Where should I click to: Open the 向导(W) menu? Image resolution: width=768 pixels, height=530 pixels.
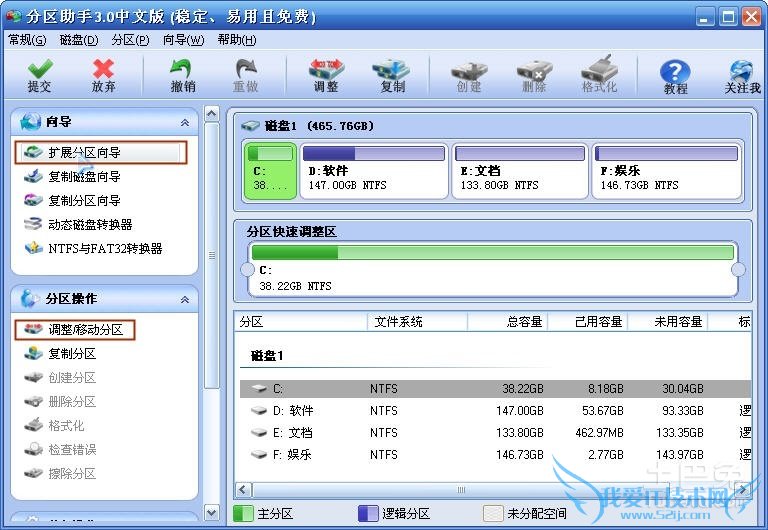coord(184,40)
